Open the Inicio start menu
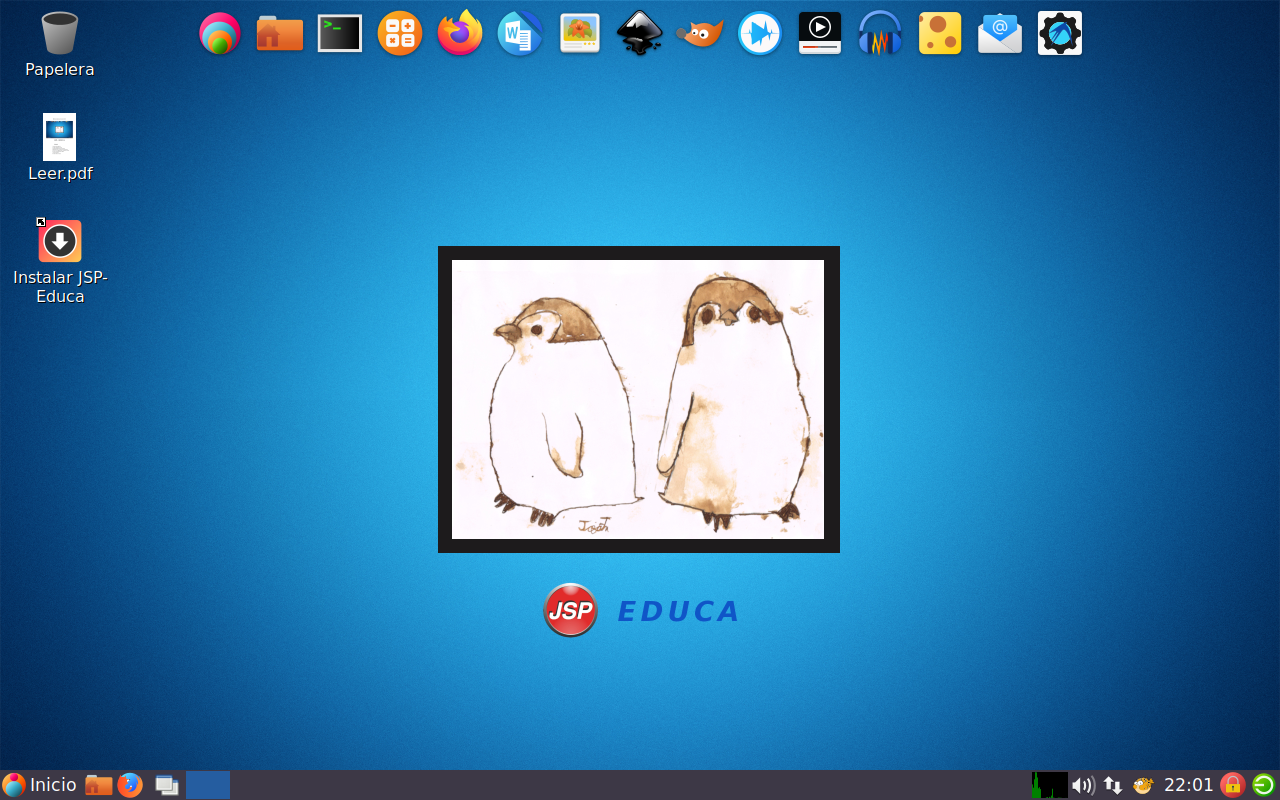The width and height of the screenshot is (1280, 800). pos(40,785)
